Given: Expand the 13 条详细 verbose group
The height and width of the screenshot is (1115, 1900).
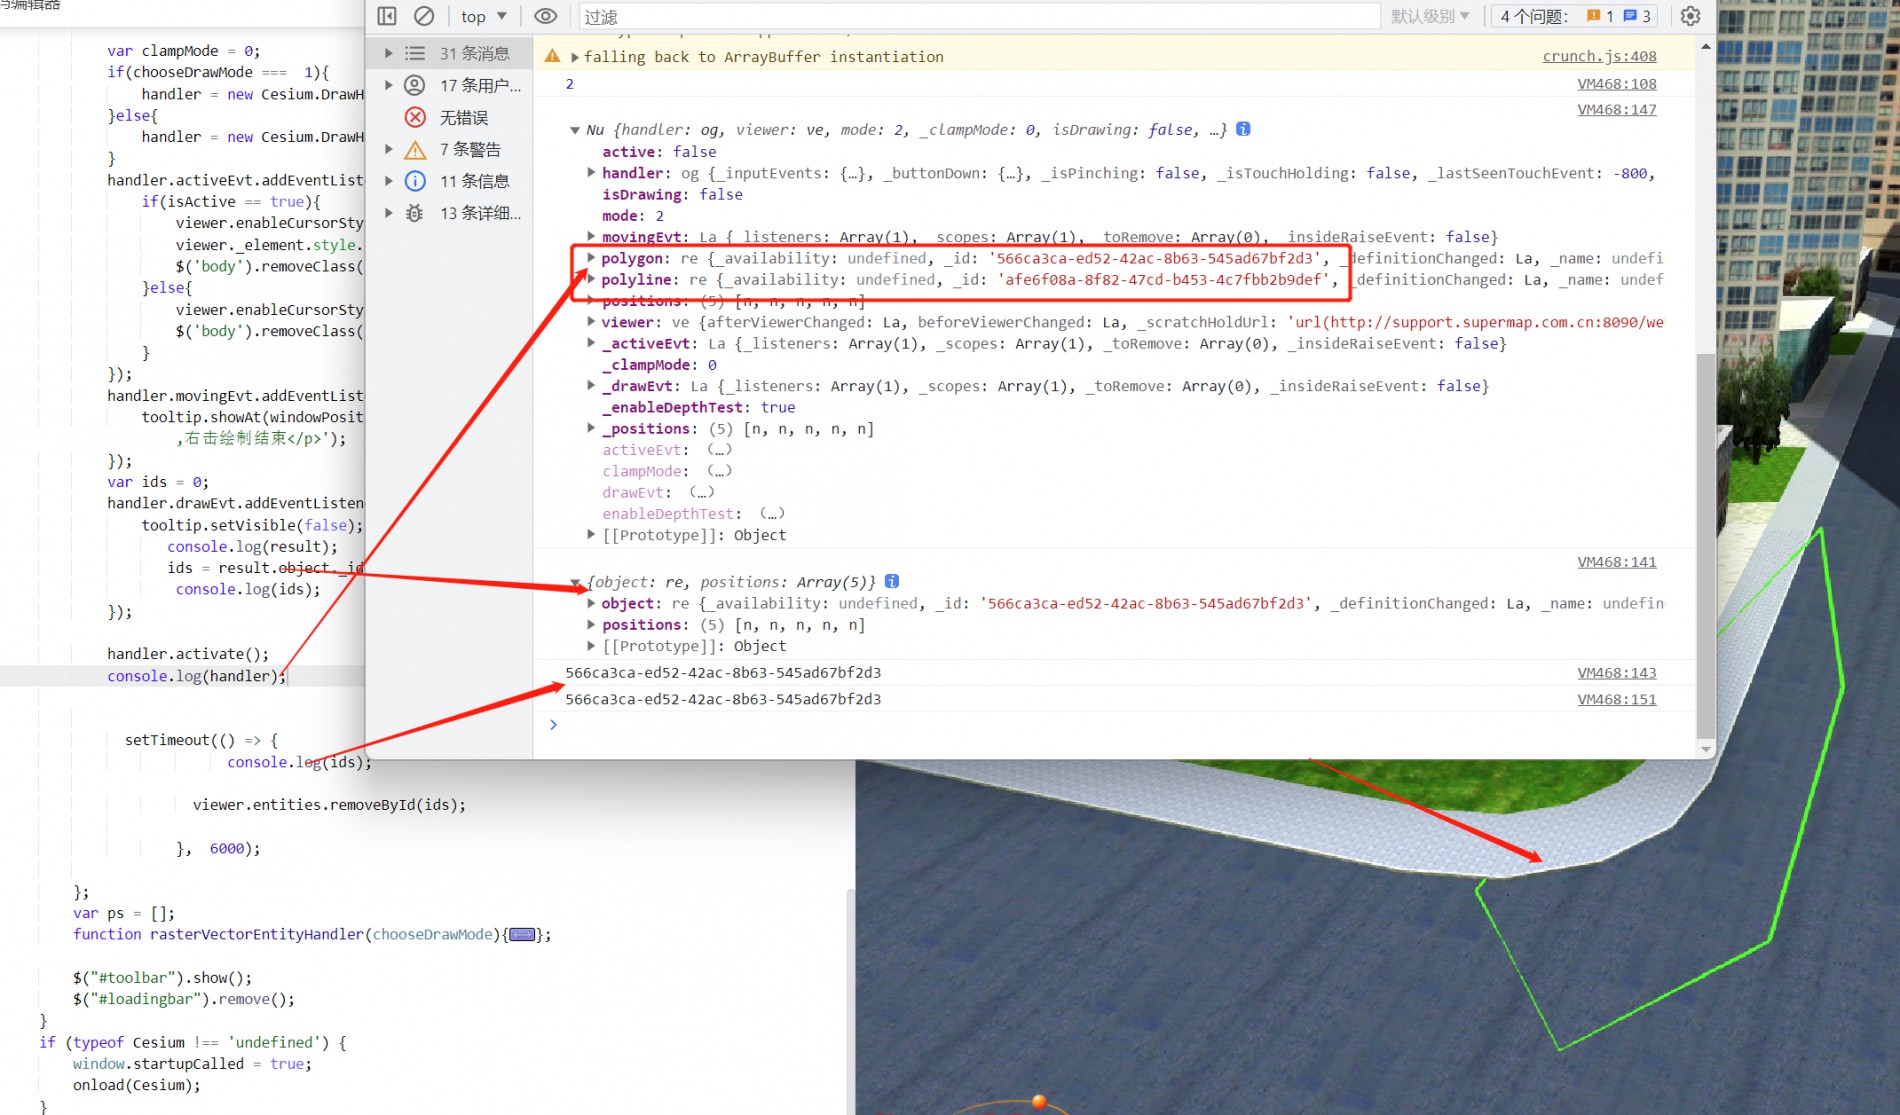Looking at the screenshot, I should (x=389, y=213).
